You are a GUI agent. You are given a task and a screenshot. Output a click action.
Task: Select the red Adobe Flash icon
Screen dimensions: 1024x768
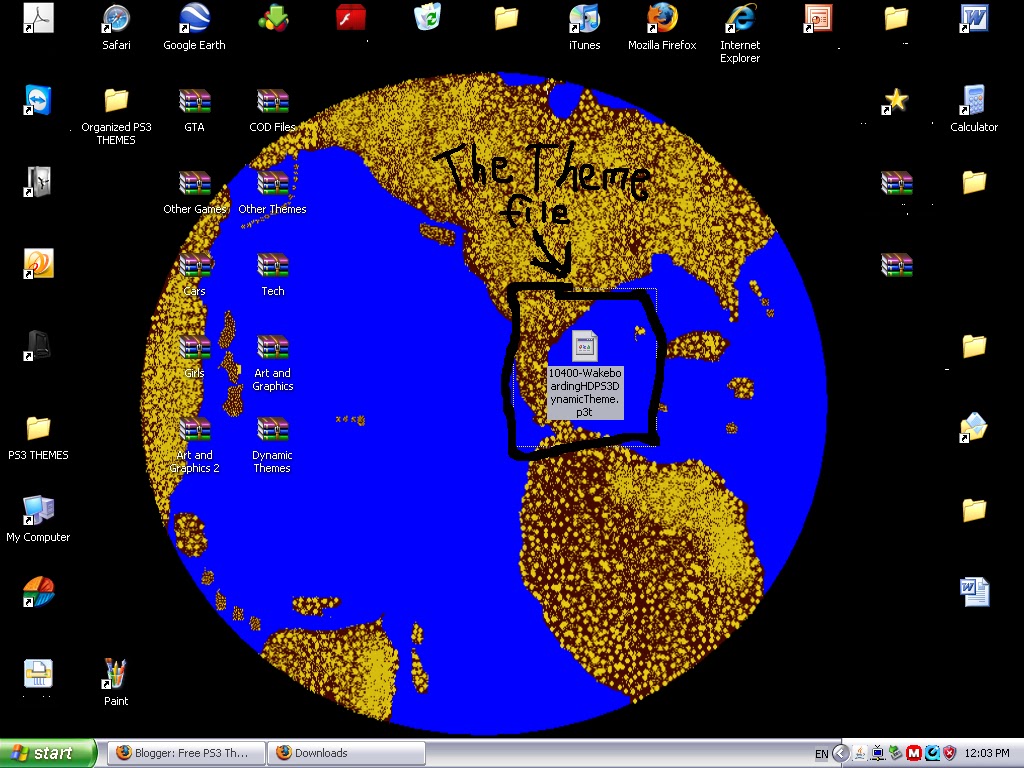click(x=351, y=18)
